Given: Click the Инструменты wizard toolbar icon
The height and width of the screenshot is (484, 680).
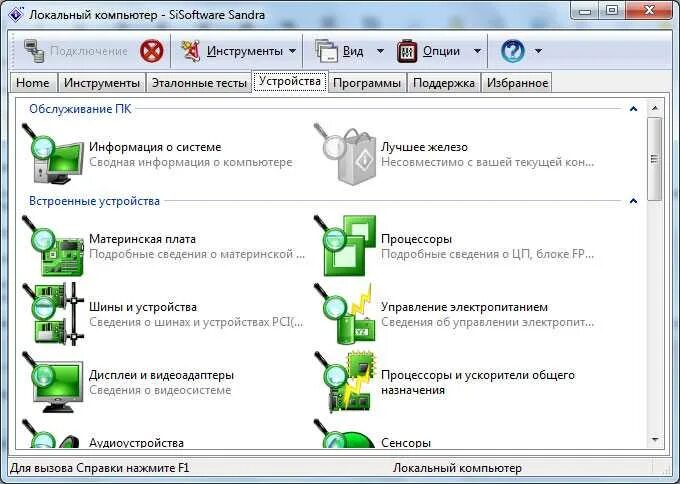Looking at the screenshot, I should click(x=190, y=51).
